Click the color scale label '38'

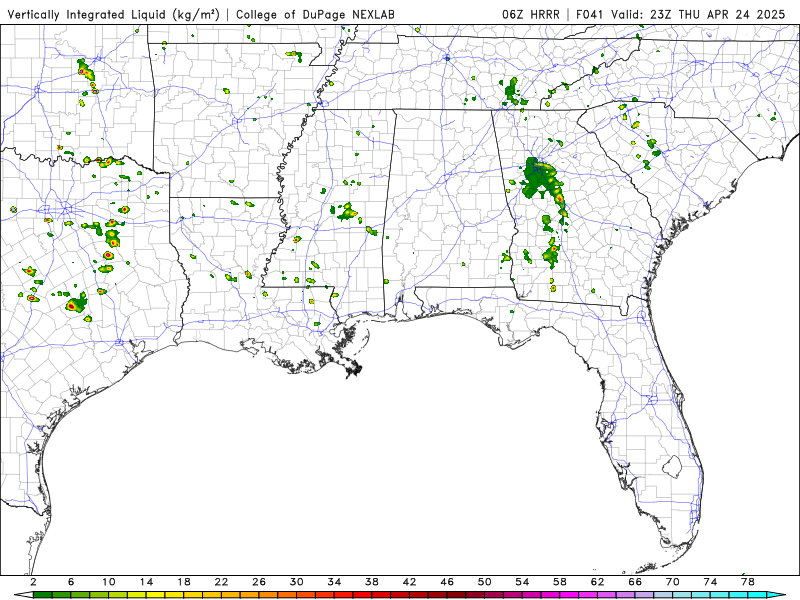pyautogui.click(x=372, y=582)
